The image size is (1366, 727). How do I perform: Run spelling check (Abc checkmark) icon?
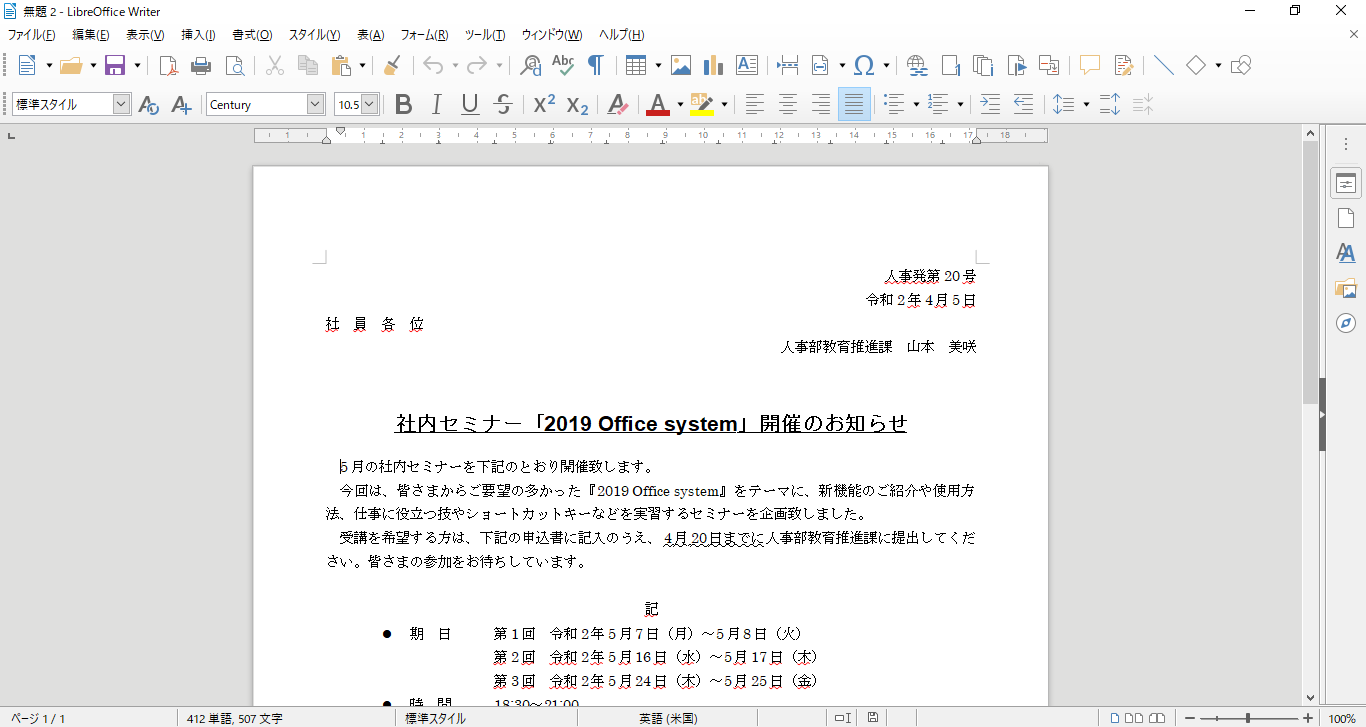(563, 66)
